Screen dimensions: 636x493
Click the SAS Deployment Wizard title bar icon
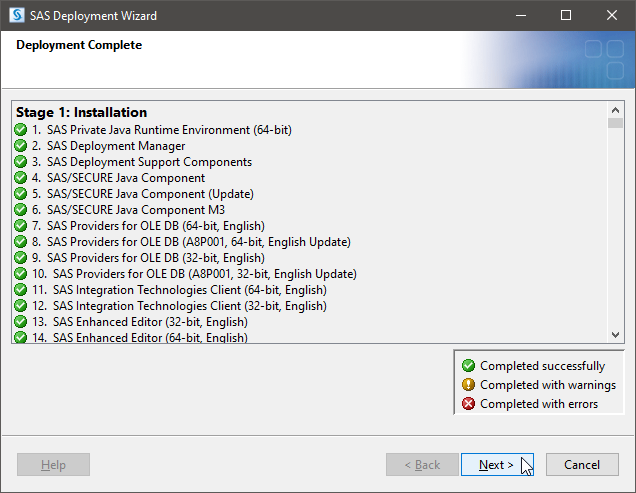coord(17,15)
